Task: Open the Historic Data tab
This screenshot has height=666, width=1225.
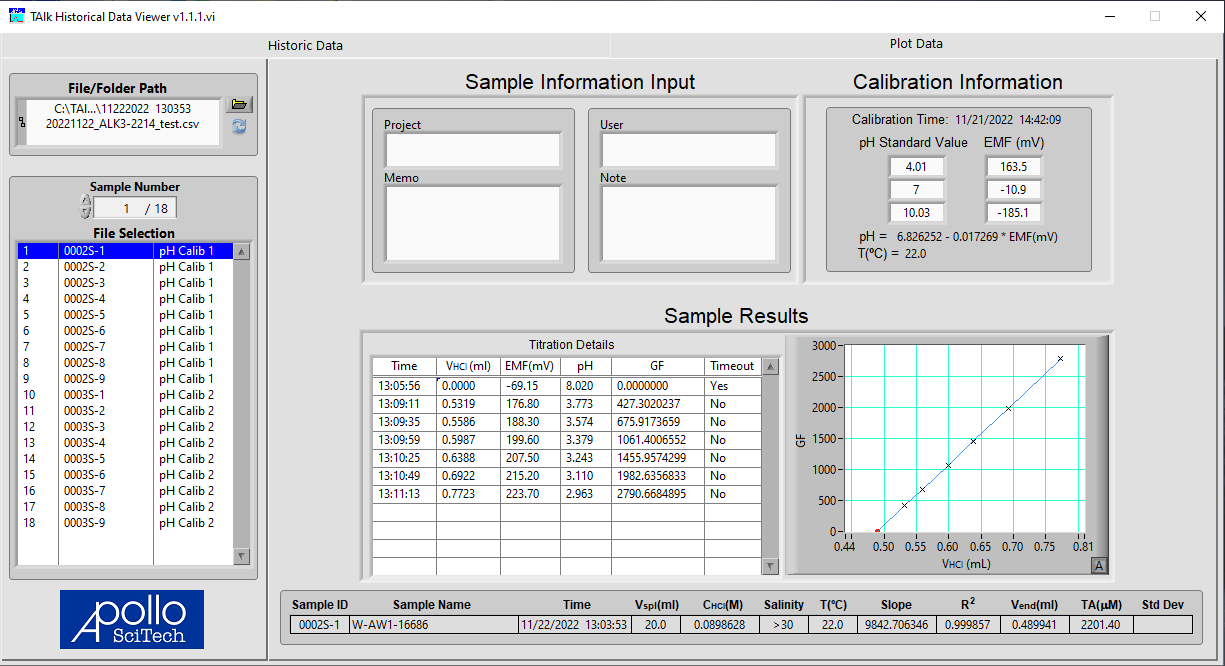Action: pos(305,45)
